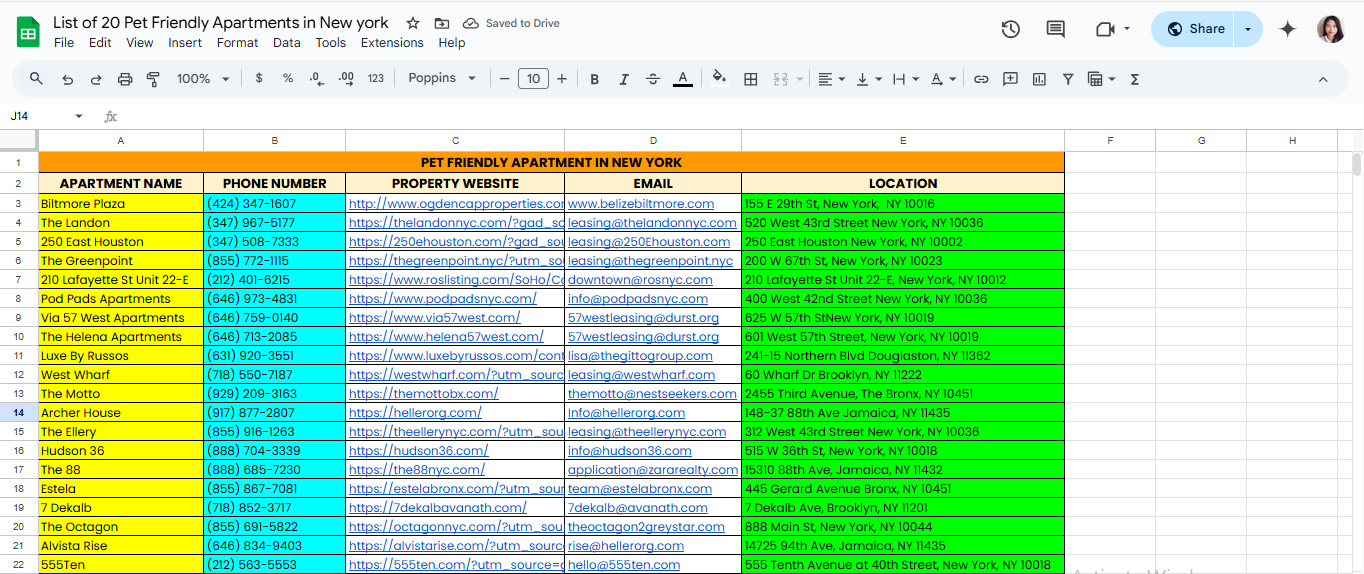Open the Google account avatar
This screenshot has width=1364, height=574.
(1331, 29)
